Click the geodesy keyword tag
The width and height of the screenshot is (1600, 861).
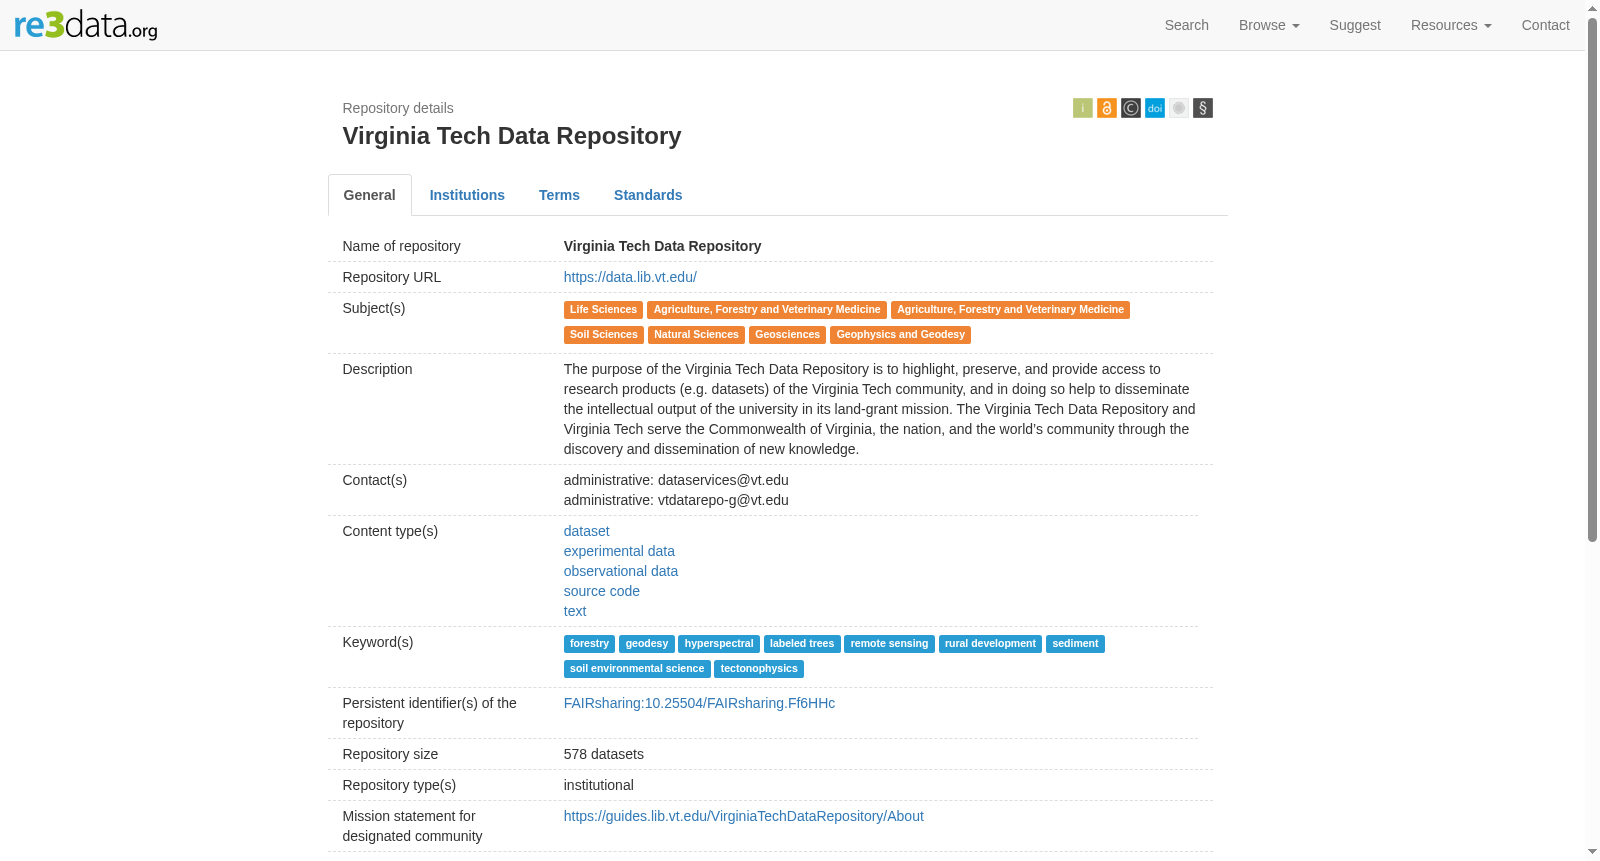click(x=646, y=644)
